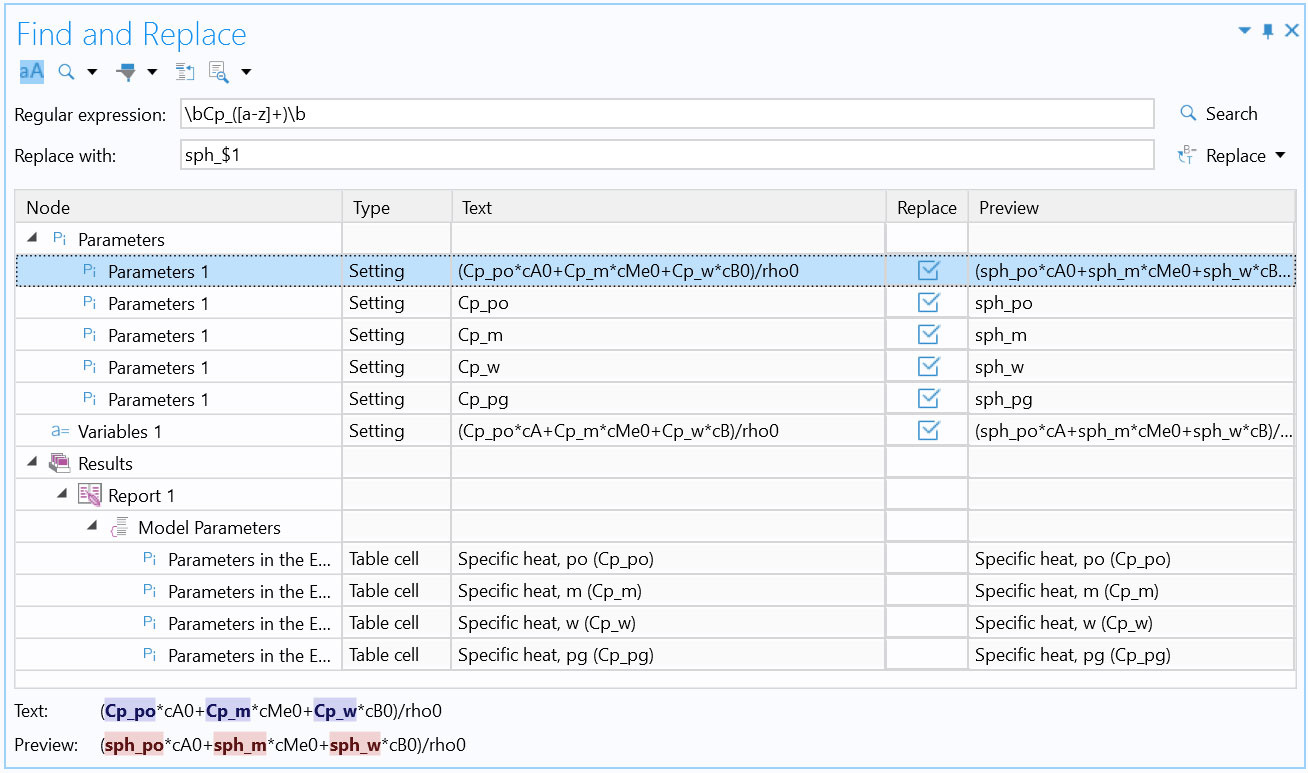Click the magnifier search options icon
Viewport: 1308px width, 773px height.
[x=67, y=71]
